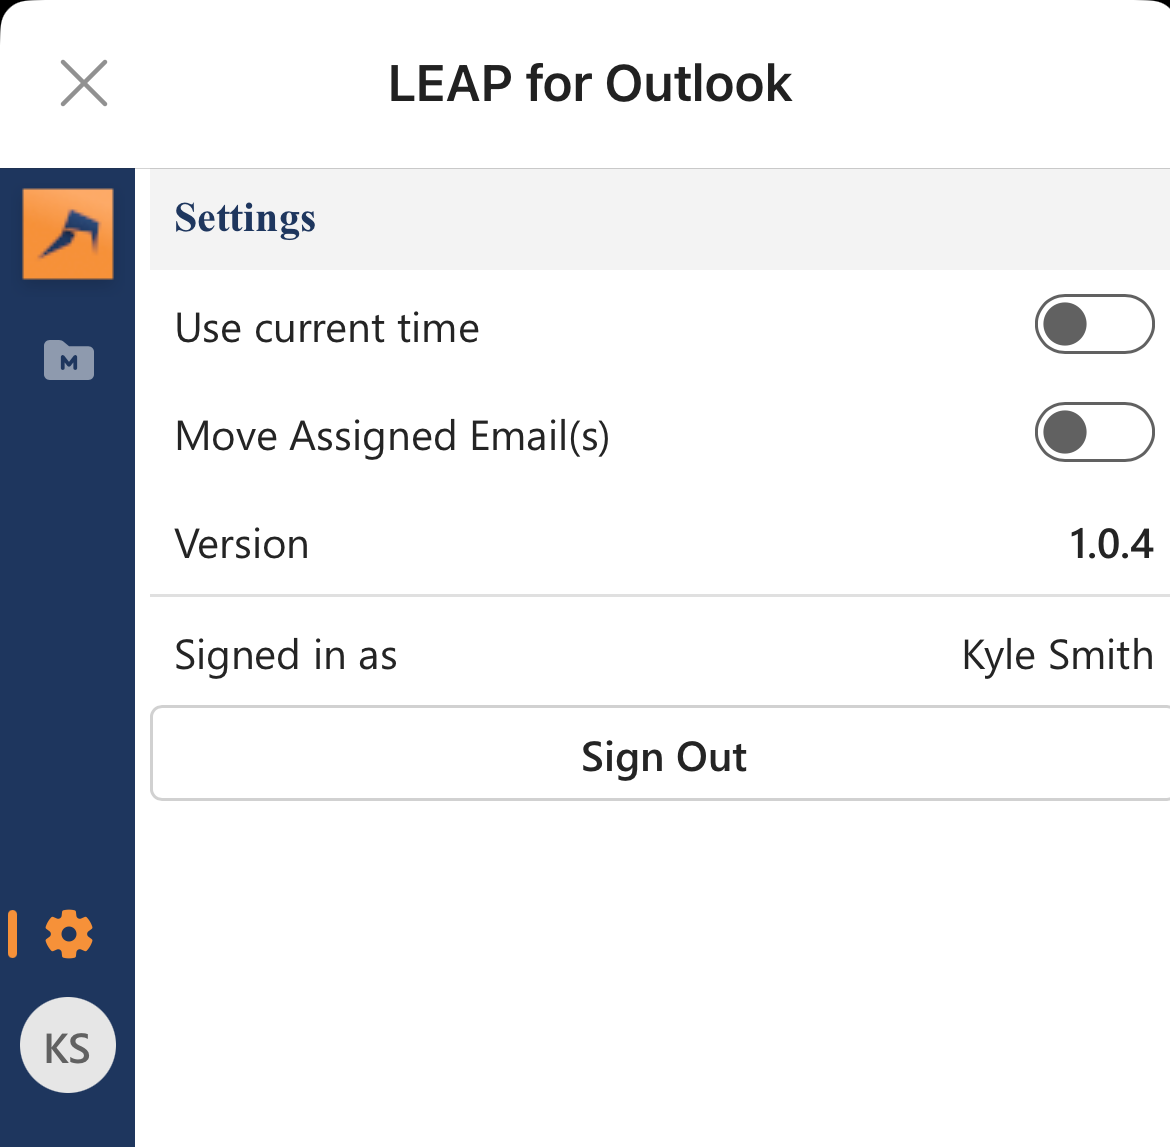The width and height of the screenshot is (1170, 1147).
Task: Click the Settings section header
Action: pyautogui.click(x=245, y=218)
